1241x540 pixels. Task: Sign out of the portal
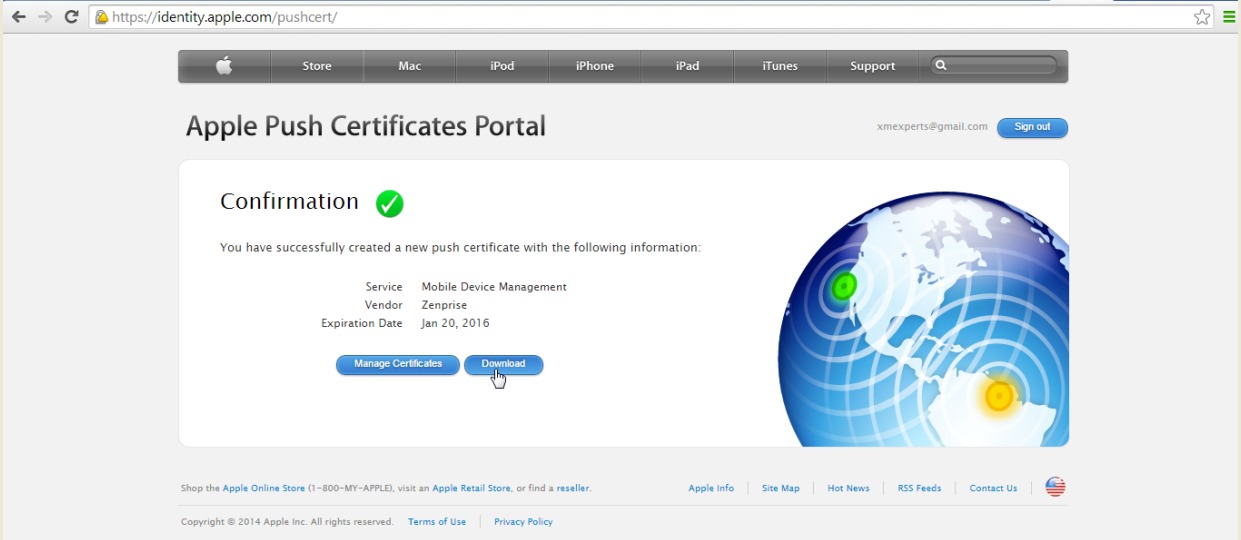tap(1032, 127)
